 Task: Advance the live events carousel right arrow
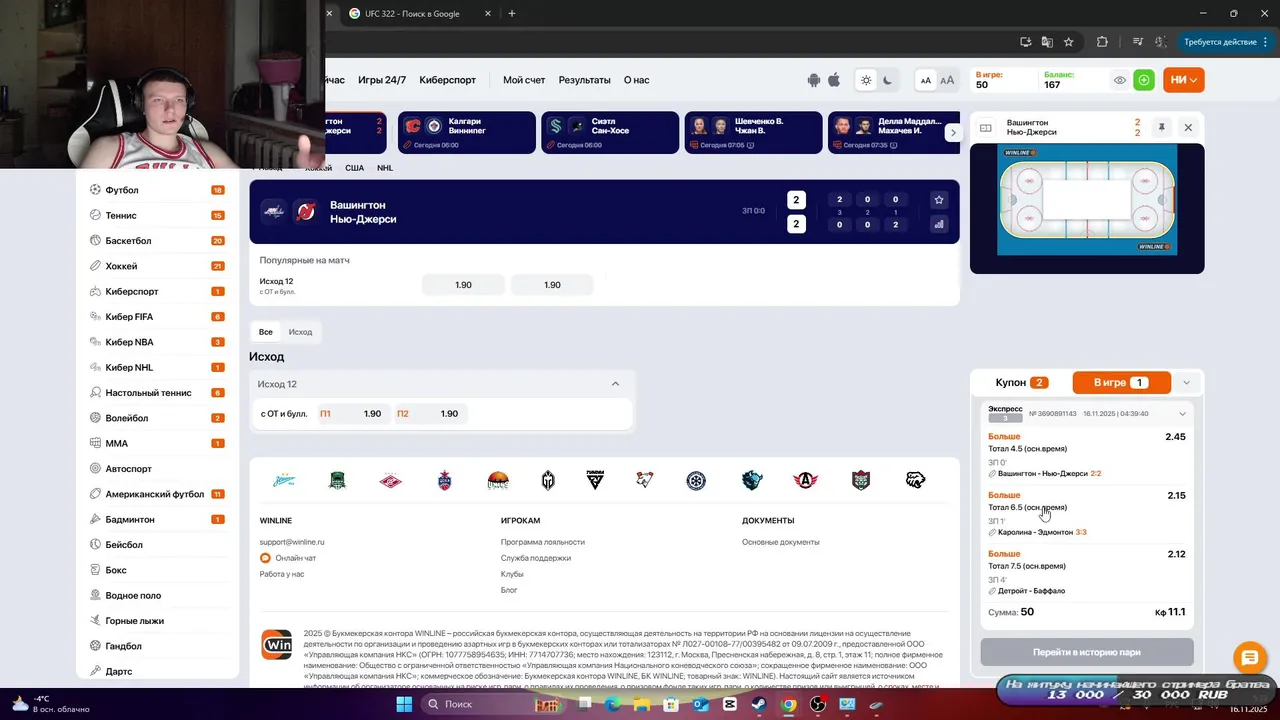[x=953, y=132]
